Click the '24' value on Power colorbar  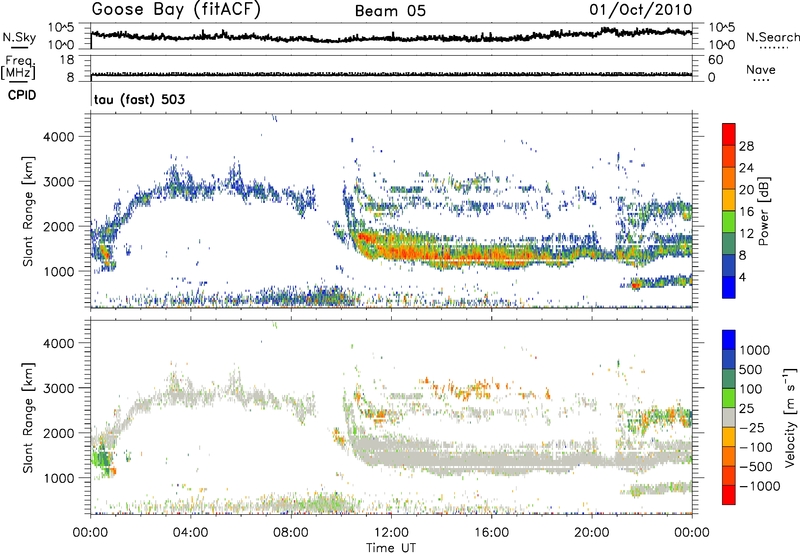[x=746, y=168]
